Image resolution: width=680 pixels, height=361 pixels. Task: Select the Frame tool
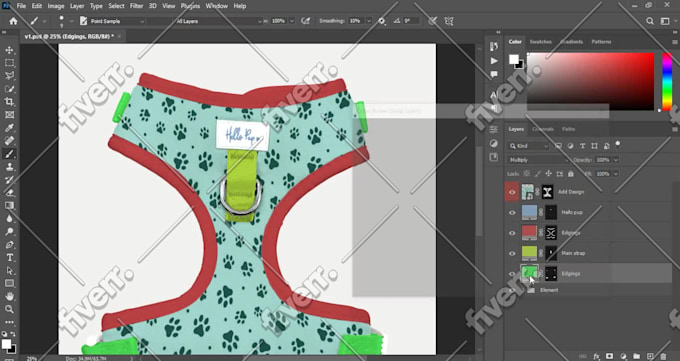9,115
